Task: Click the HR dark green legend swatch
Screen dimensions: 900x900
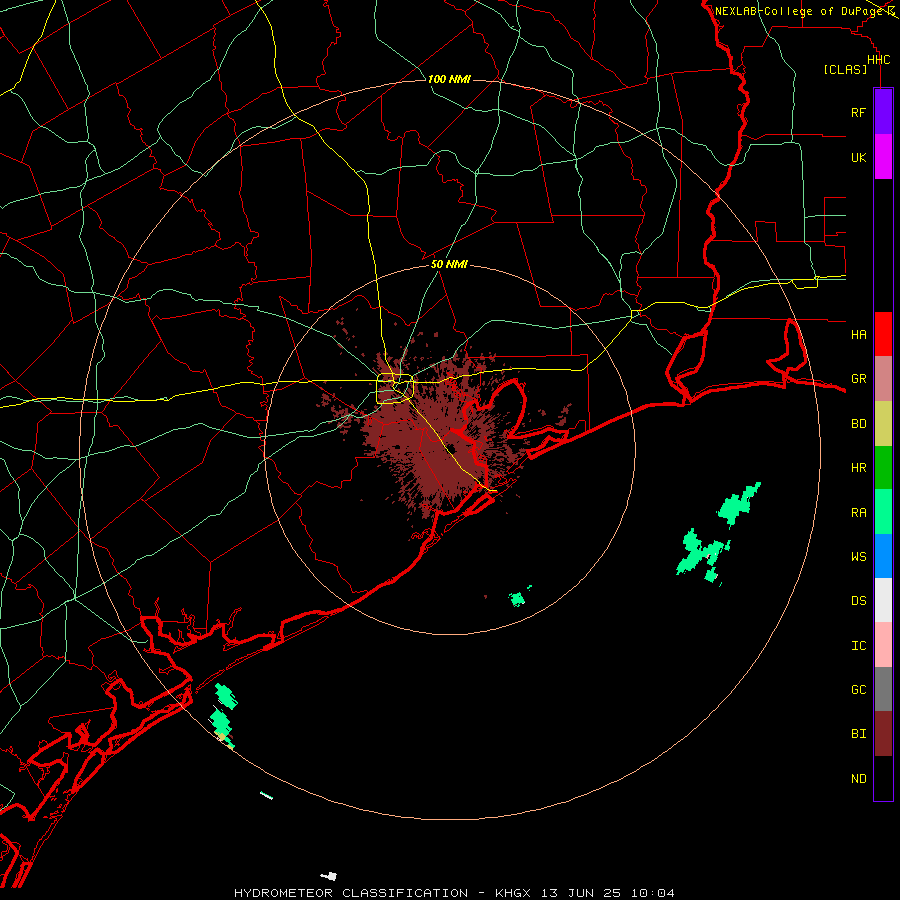Action: (x=883, y=467)
